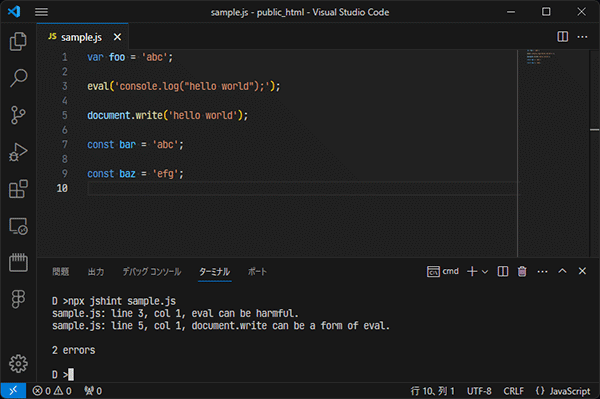Viewport: 600px width, 399px height.
Task: Kill terminal with trash icon
Action: (522, 271)
